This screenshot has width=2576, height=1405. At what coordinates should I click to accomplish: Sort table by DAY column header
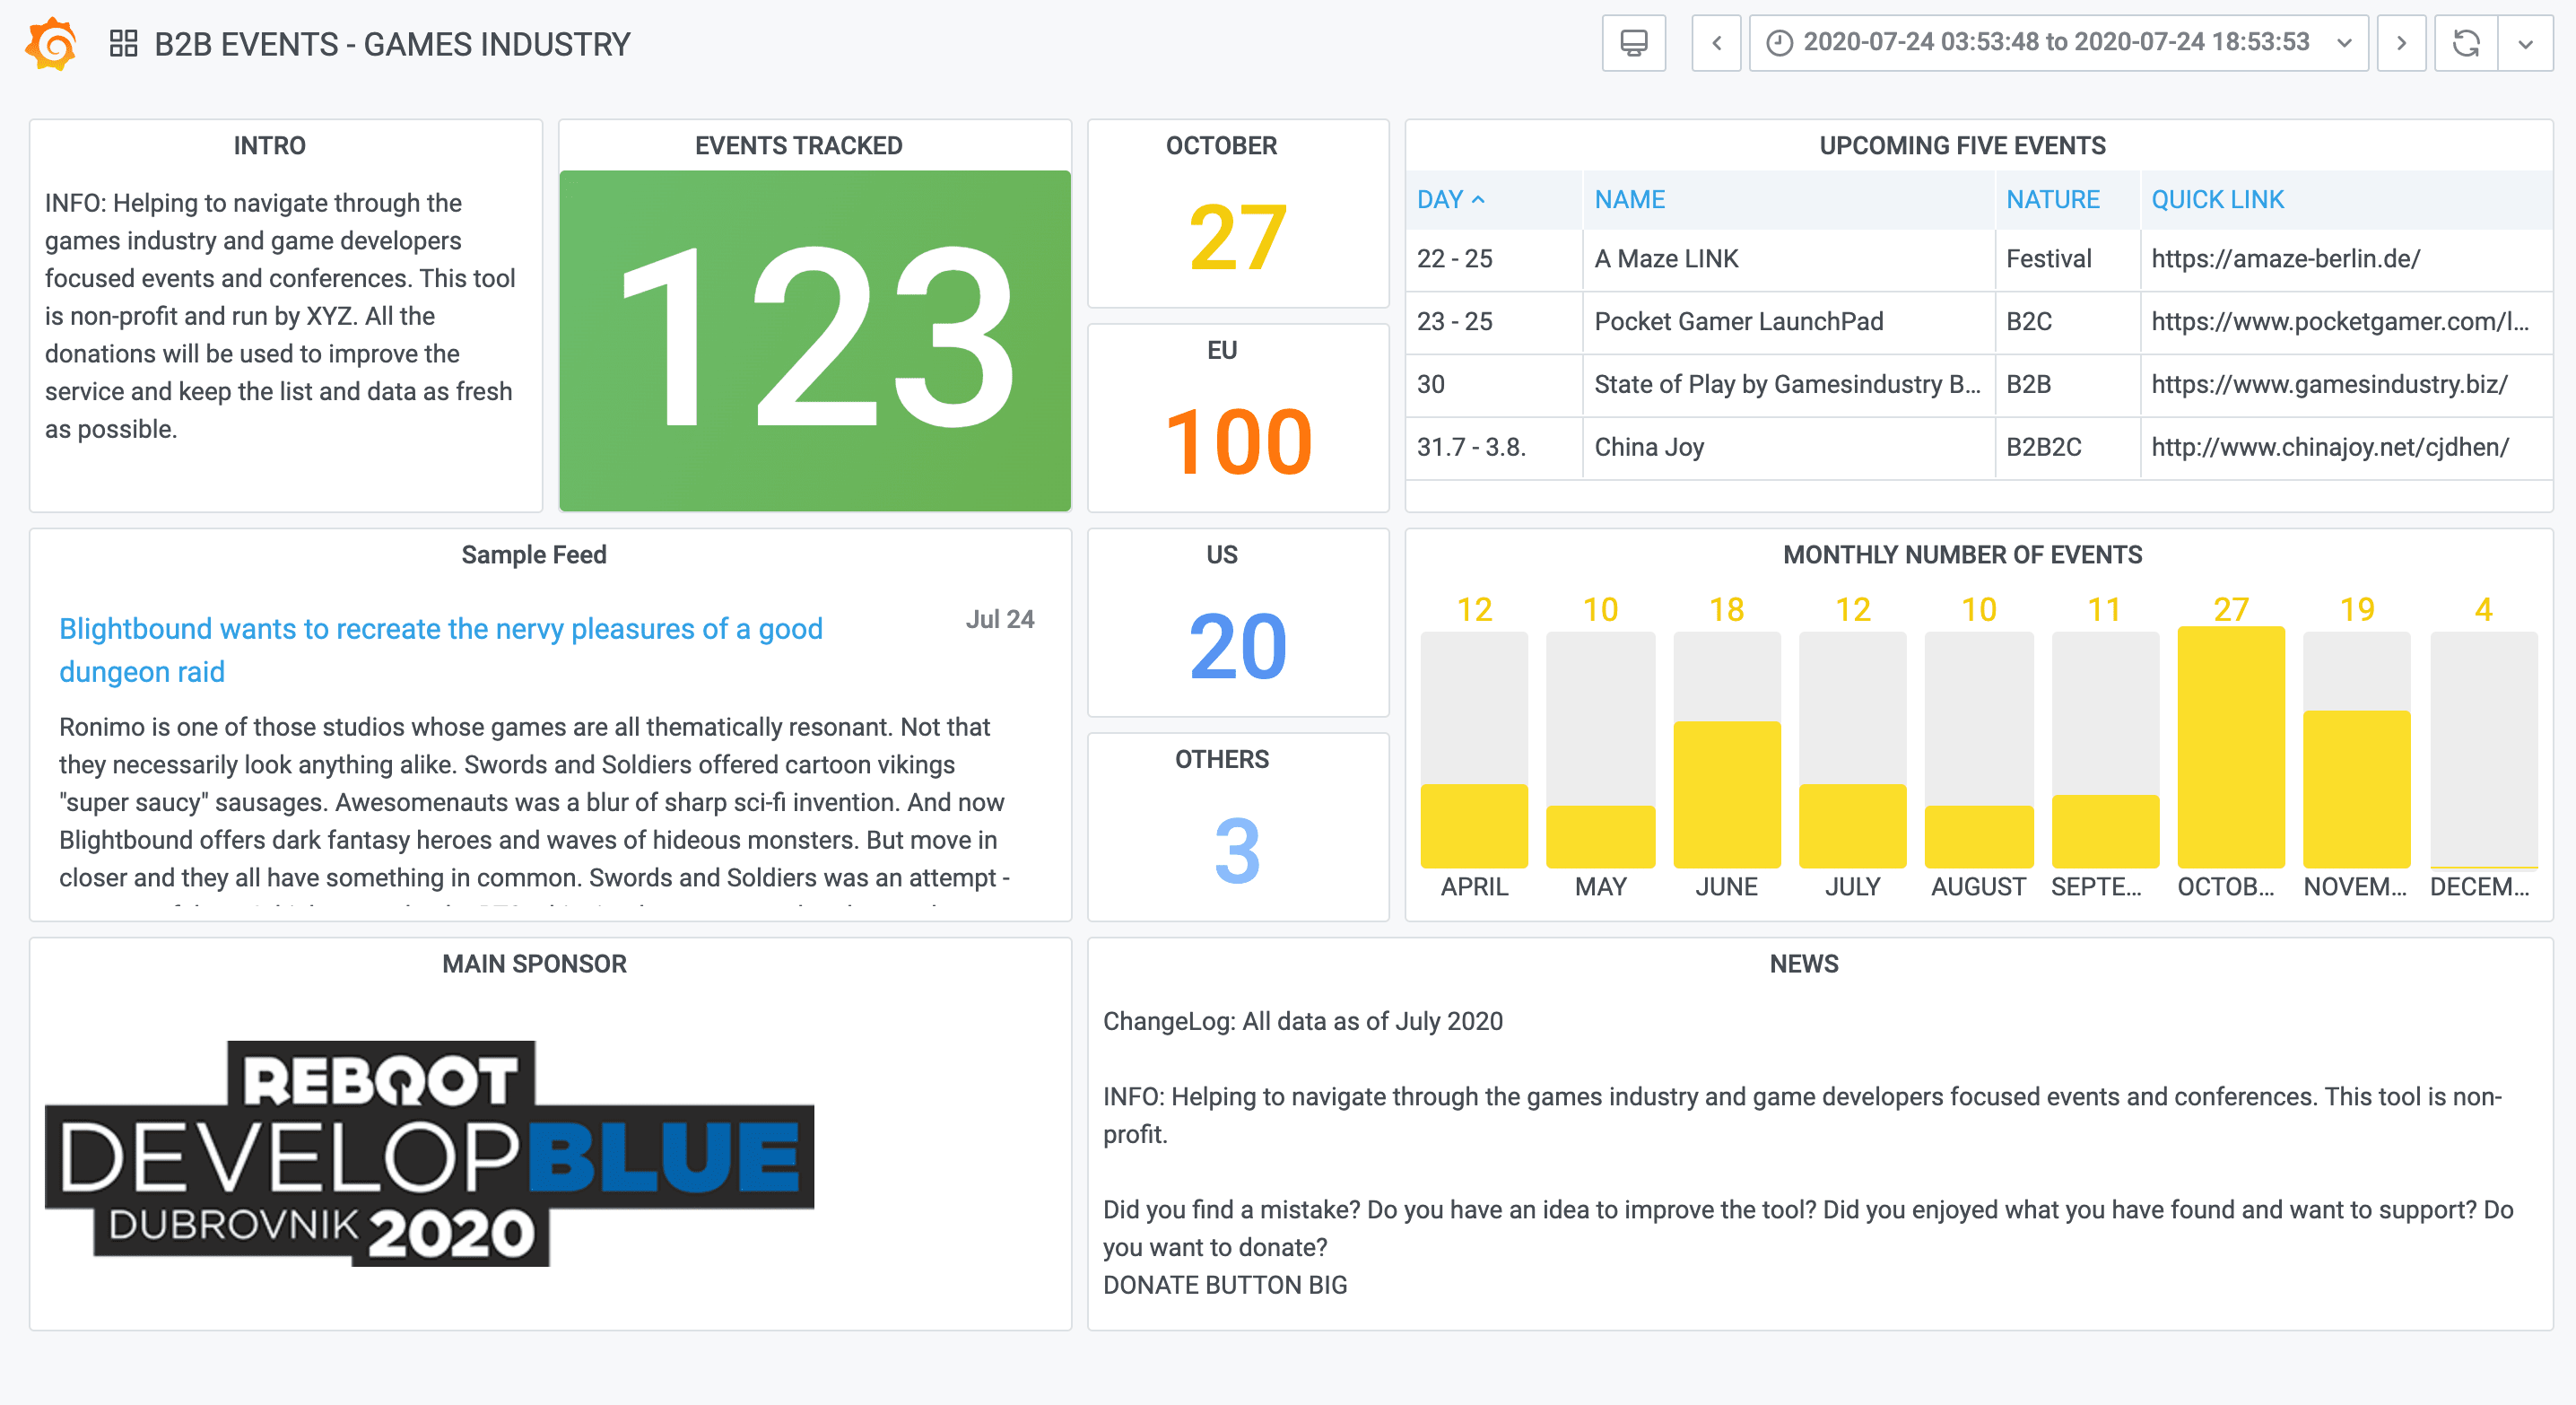pyautogui.click(x=1450, y=199)
